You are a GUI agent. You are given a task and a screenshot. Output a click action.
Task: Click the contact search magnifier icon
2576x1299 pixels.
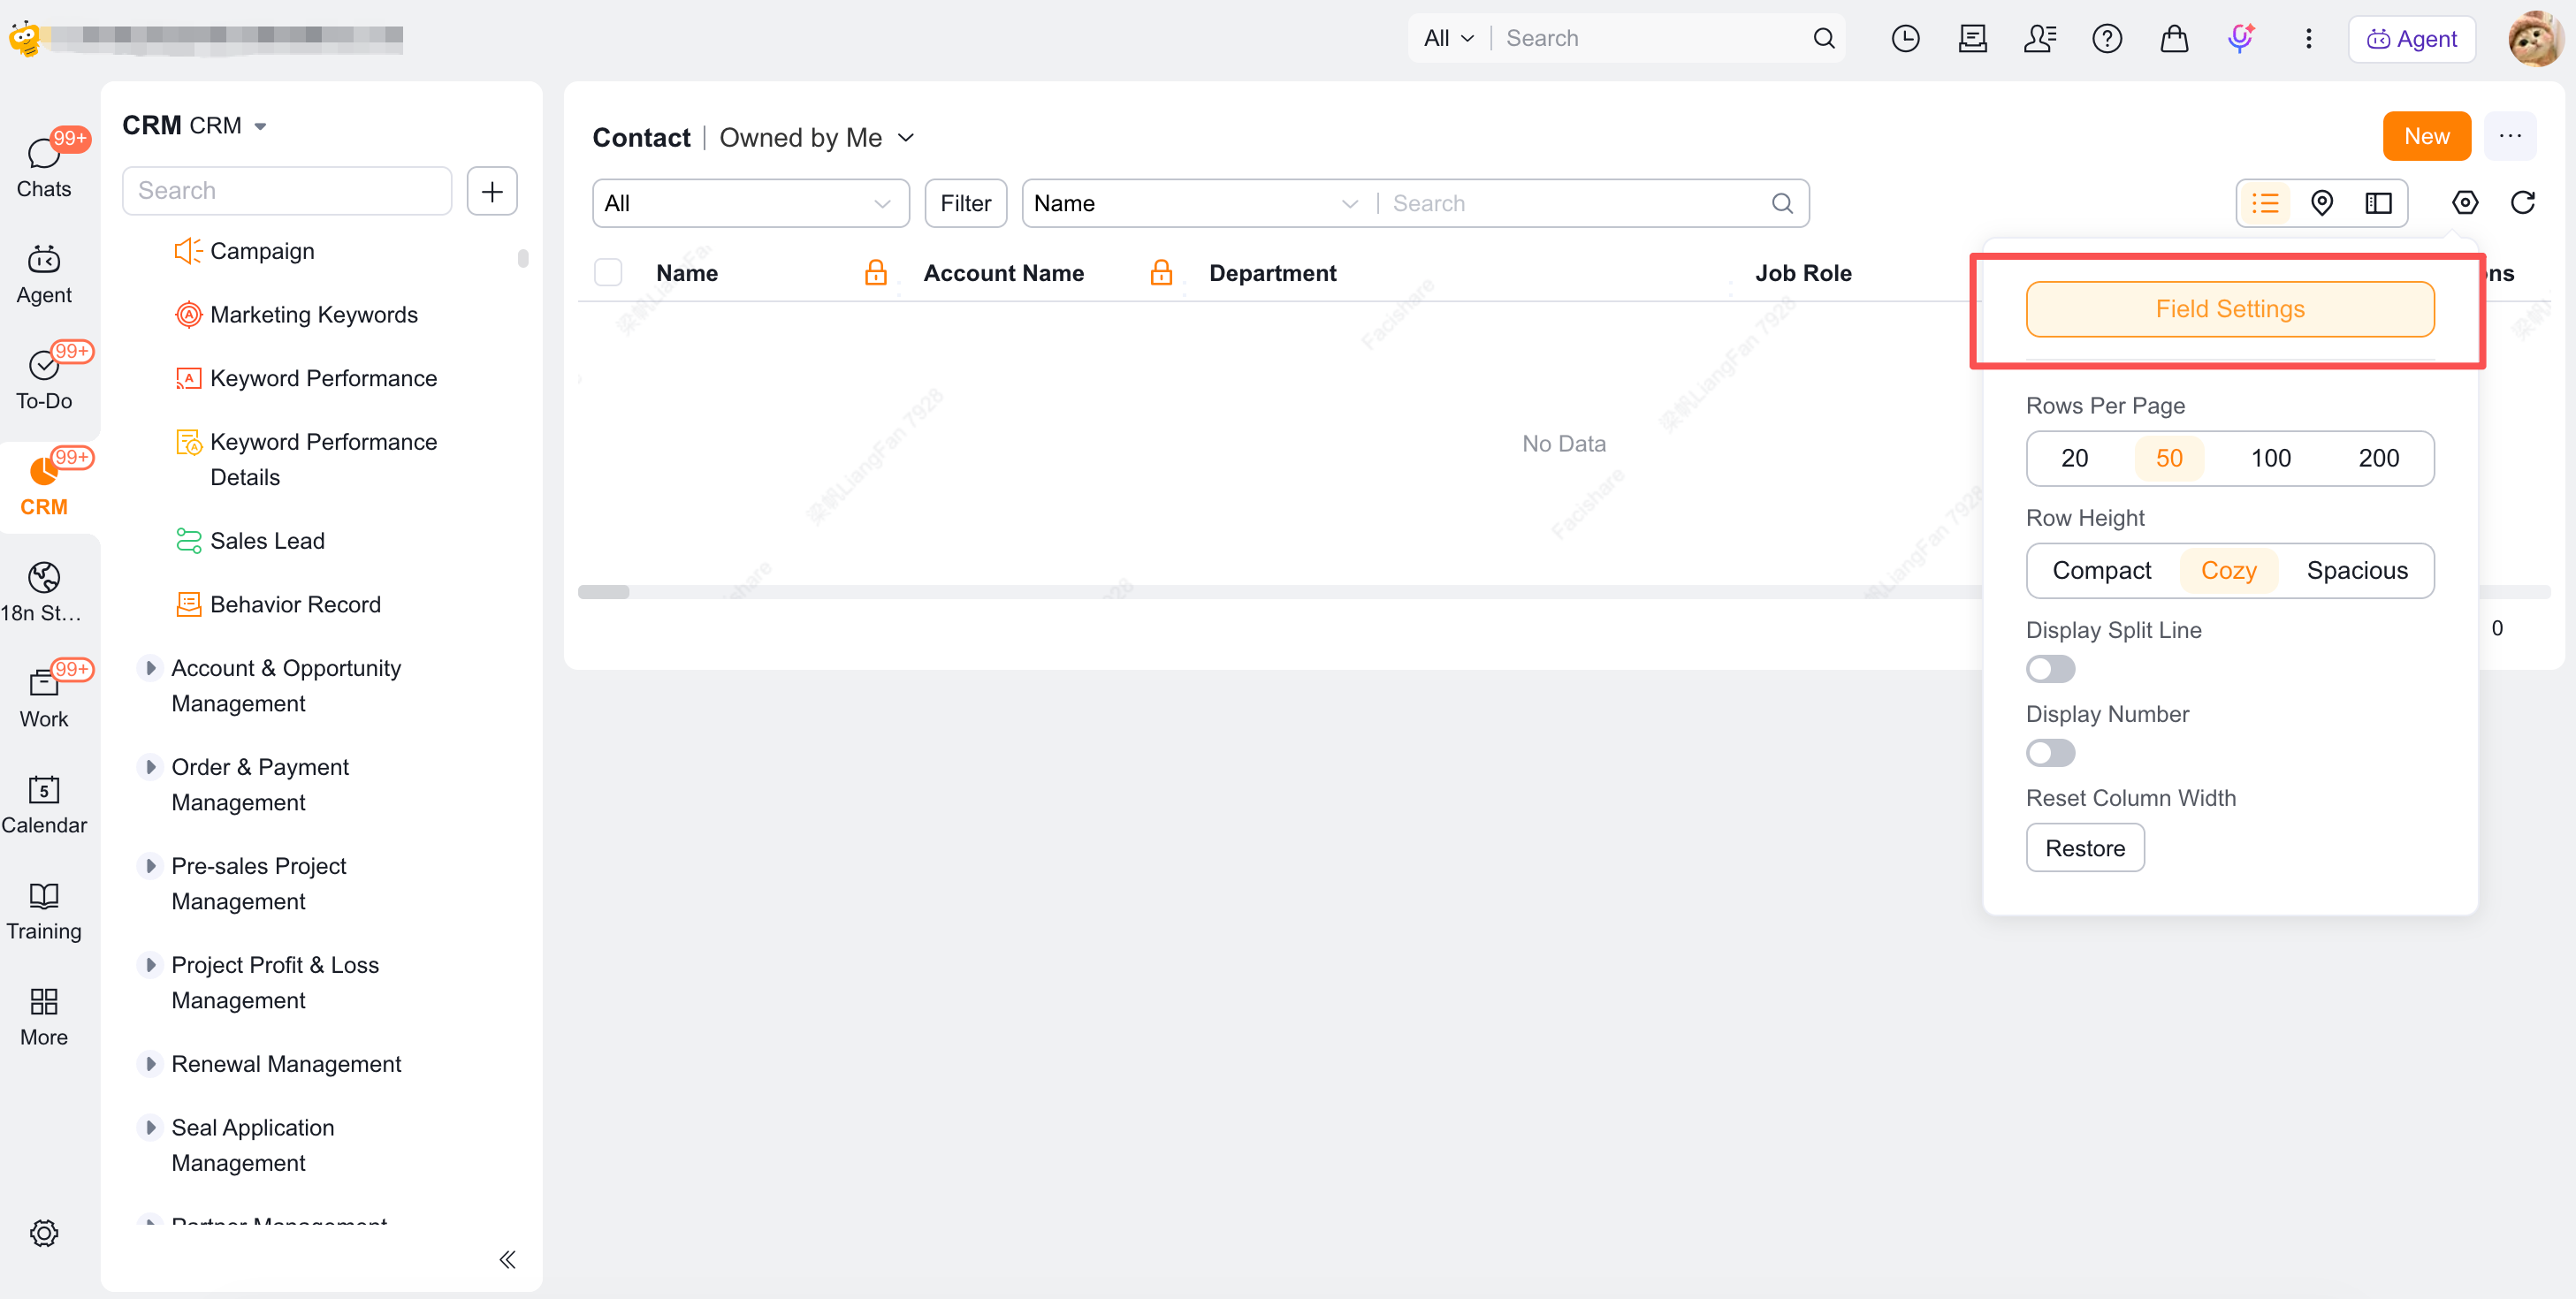[x=1782, y=203]
